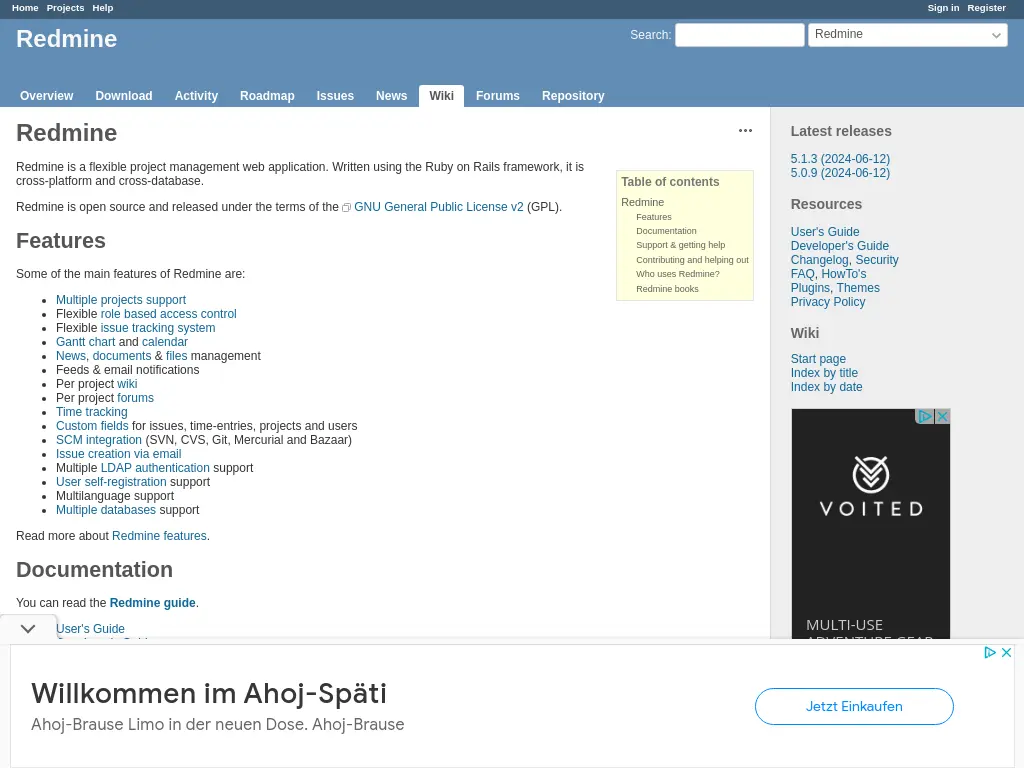Click the Security link

(877, 260)
